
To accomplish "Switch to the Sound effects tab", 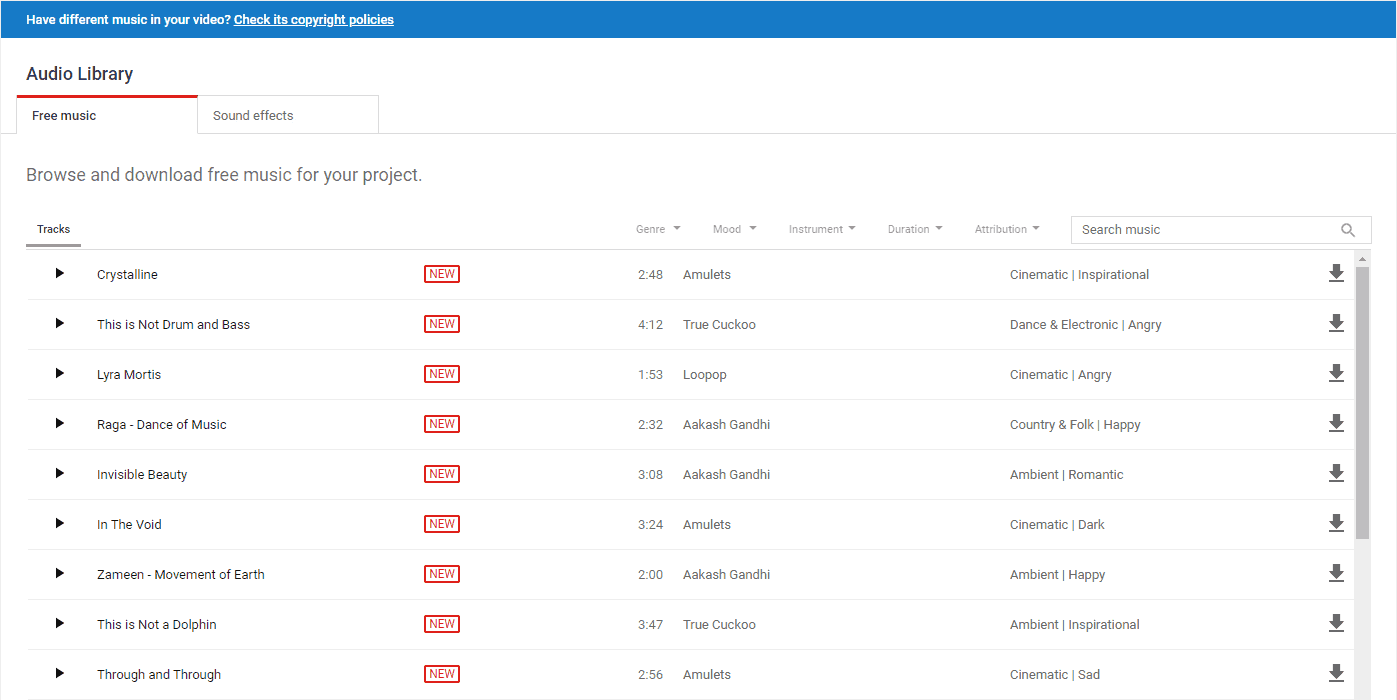I will click(x=288, y=115).
